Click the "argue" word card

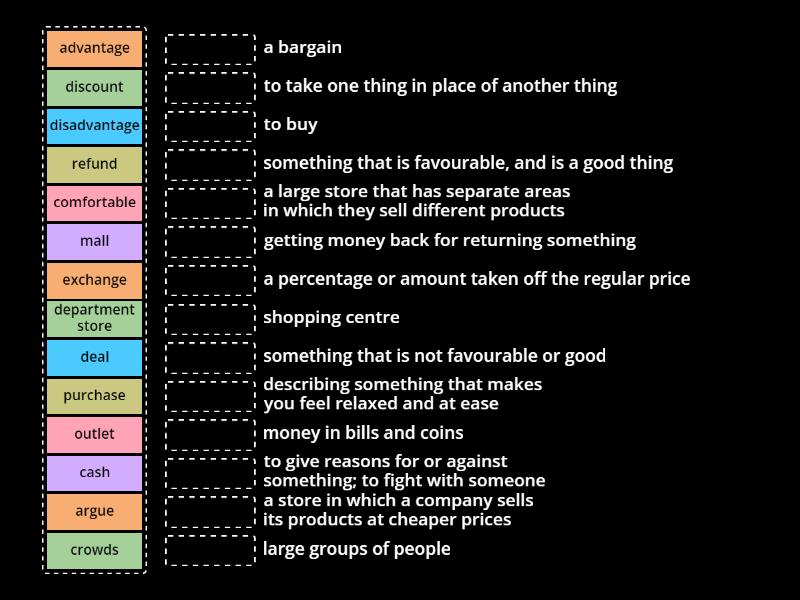click(x=94, y=511)
